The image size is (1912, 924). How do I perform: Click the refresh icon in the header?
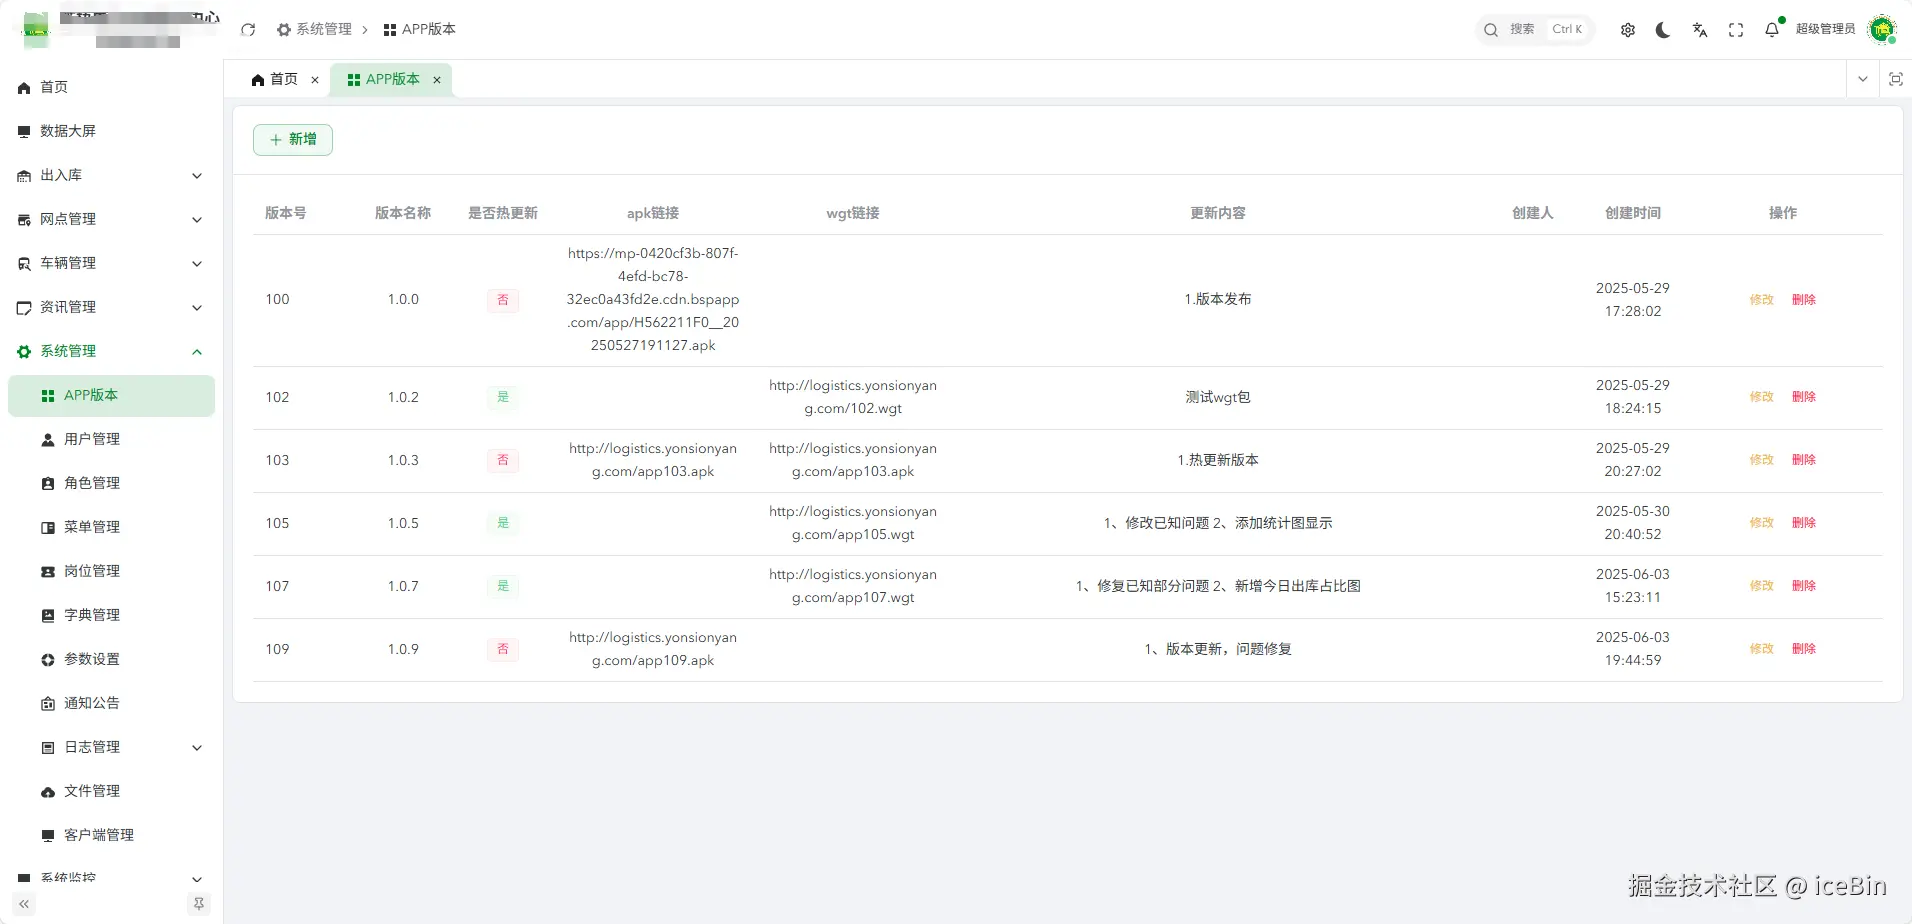point(248,30)
